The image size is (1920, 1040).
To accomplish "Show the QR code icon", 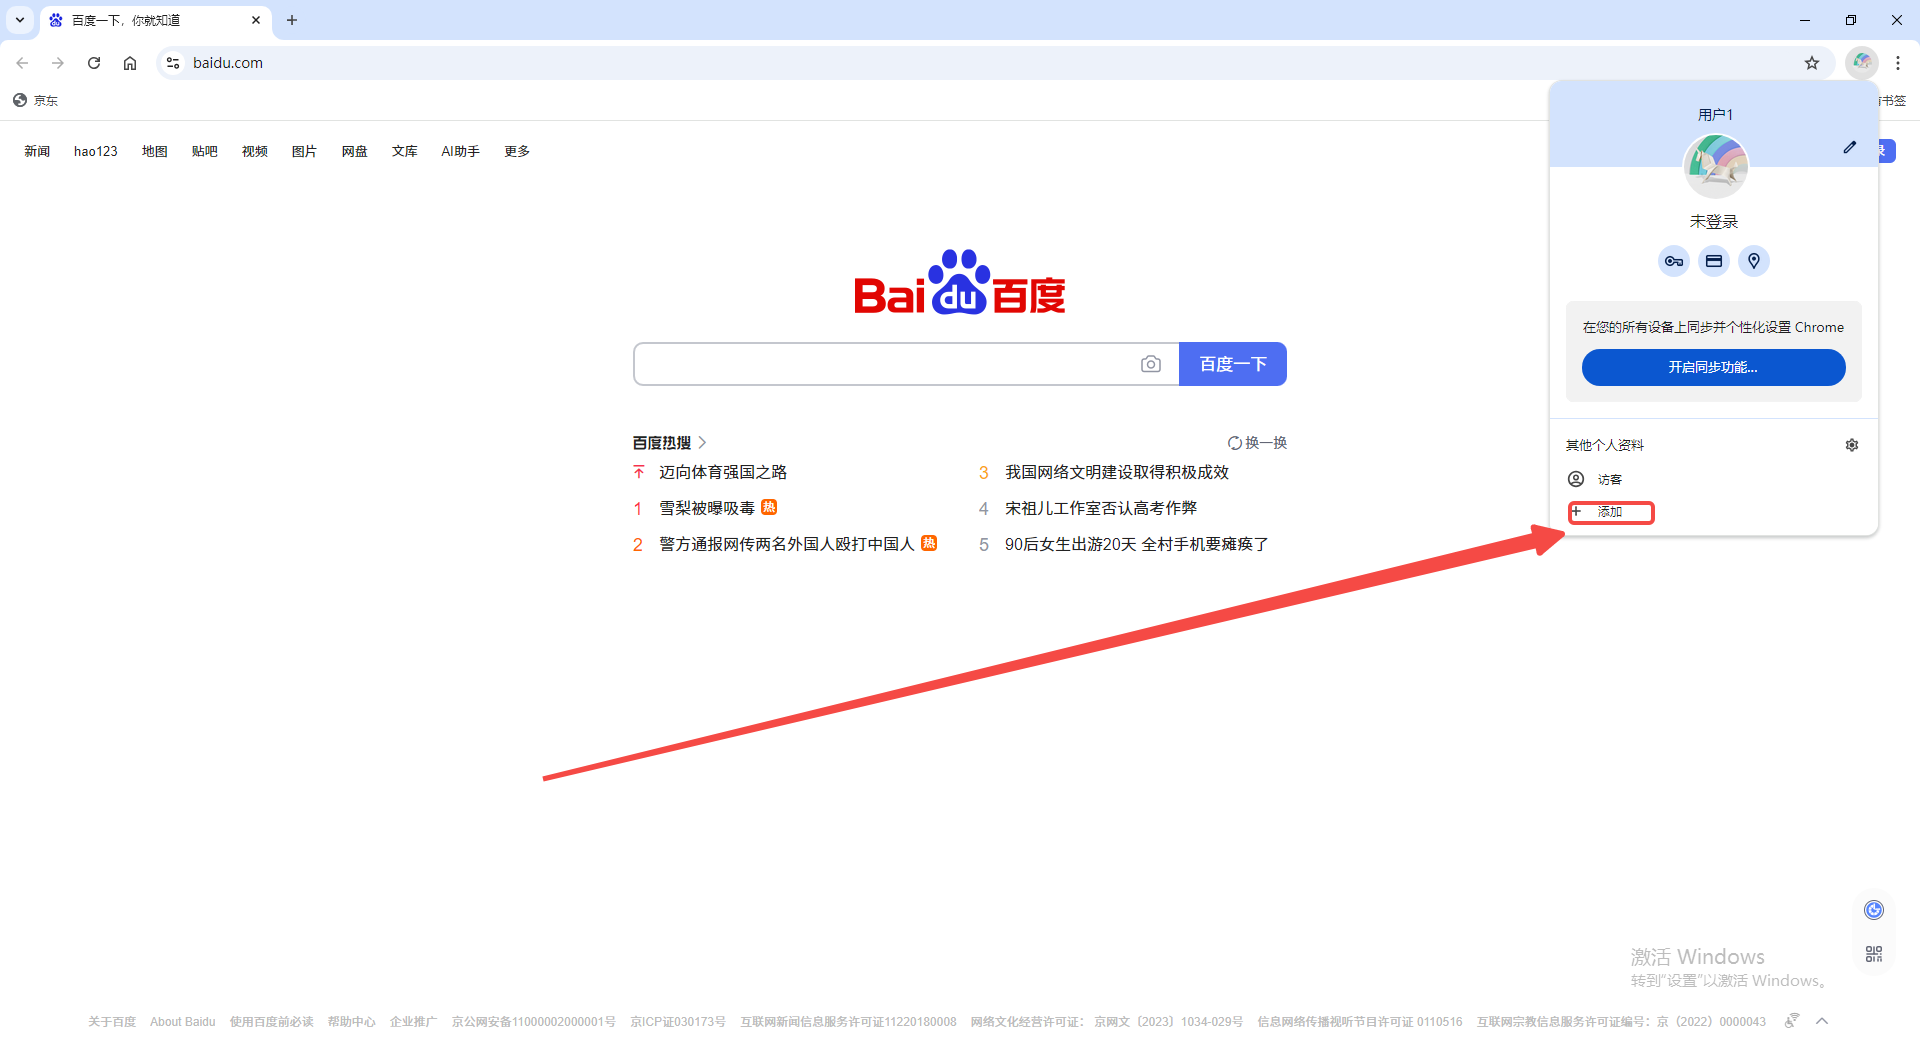I will pos(1874,954).
